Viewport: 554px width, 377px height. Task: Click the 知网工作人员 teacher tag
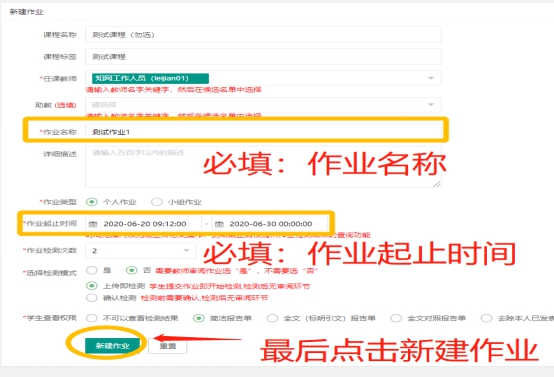pos(151,78)
